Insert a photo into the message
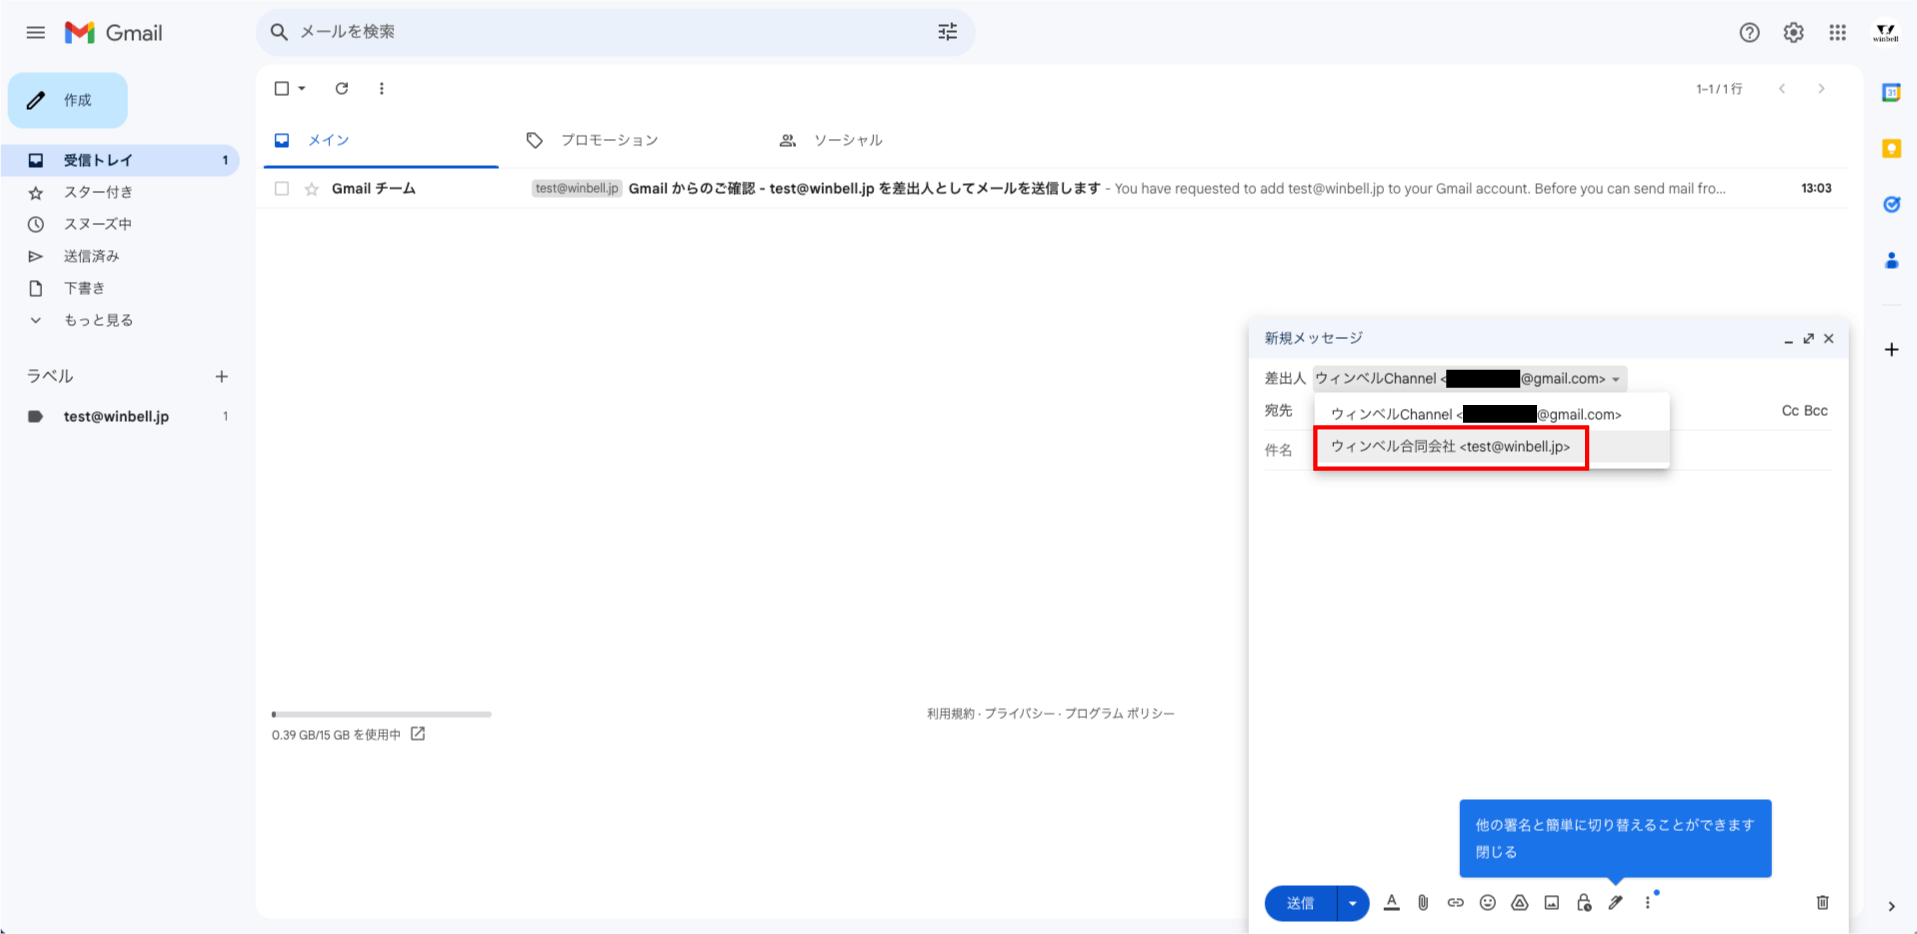The height and width of the screenshot is (934, 1917). (1551, 902)
